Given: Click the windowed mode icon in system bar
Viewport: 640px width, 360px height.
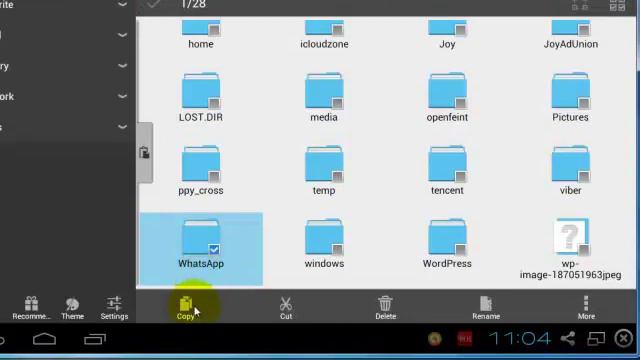Looking at the screenshot, I should (x=596, y=338).
